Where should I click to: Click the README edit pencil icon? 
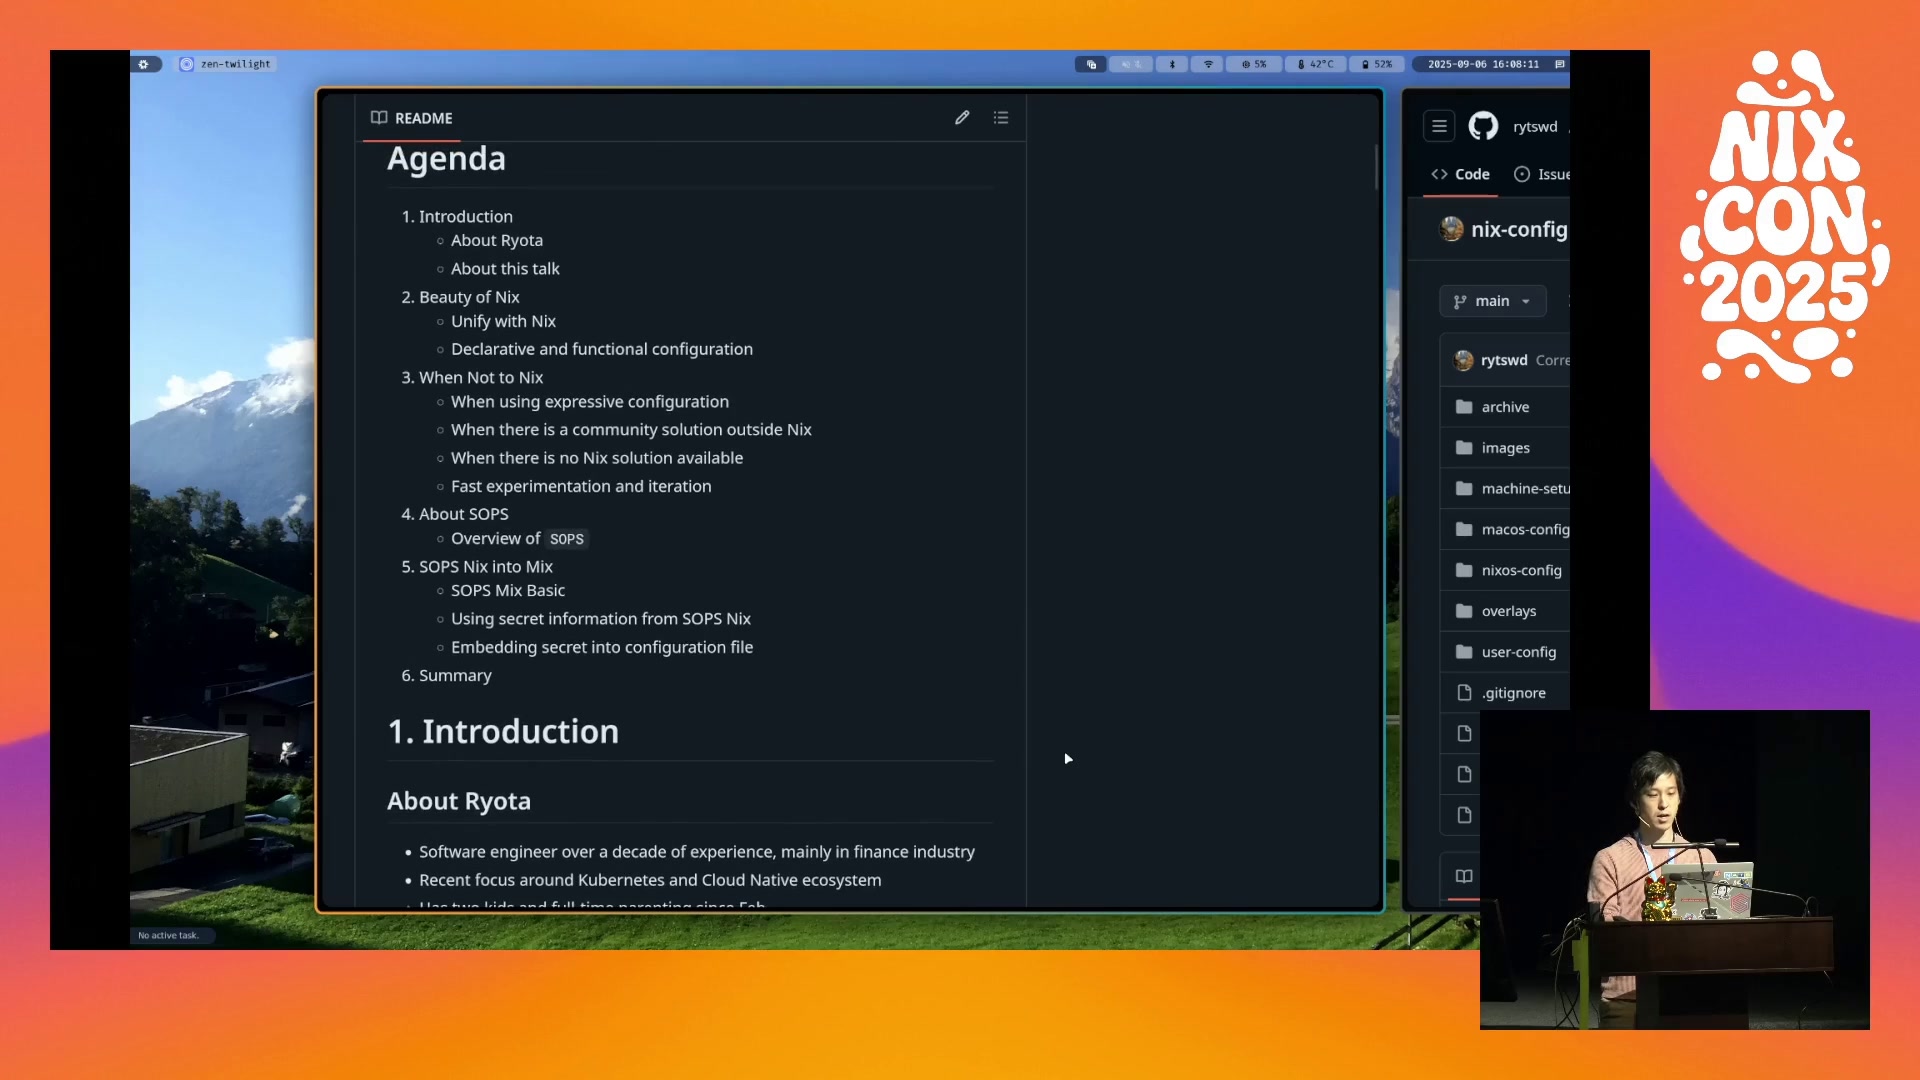click(x=962, y=118)
